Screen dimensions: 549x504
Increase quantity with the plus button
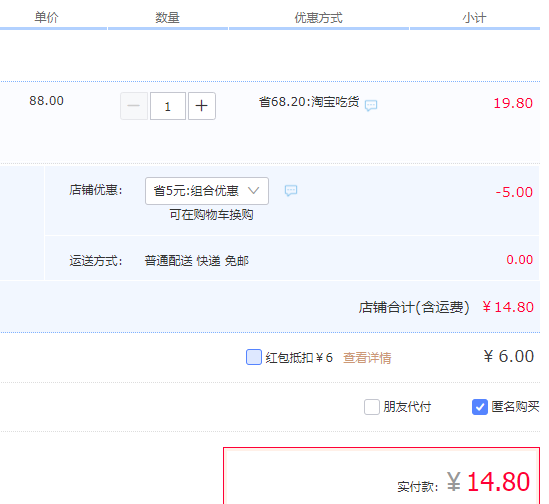[202, 106]
